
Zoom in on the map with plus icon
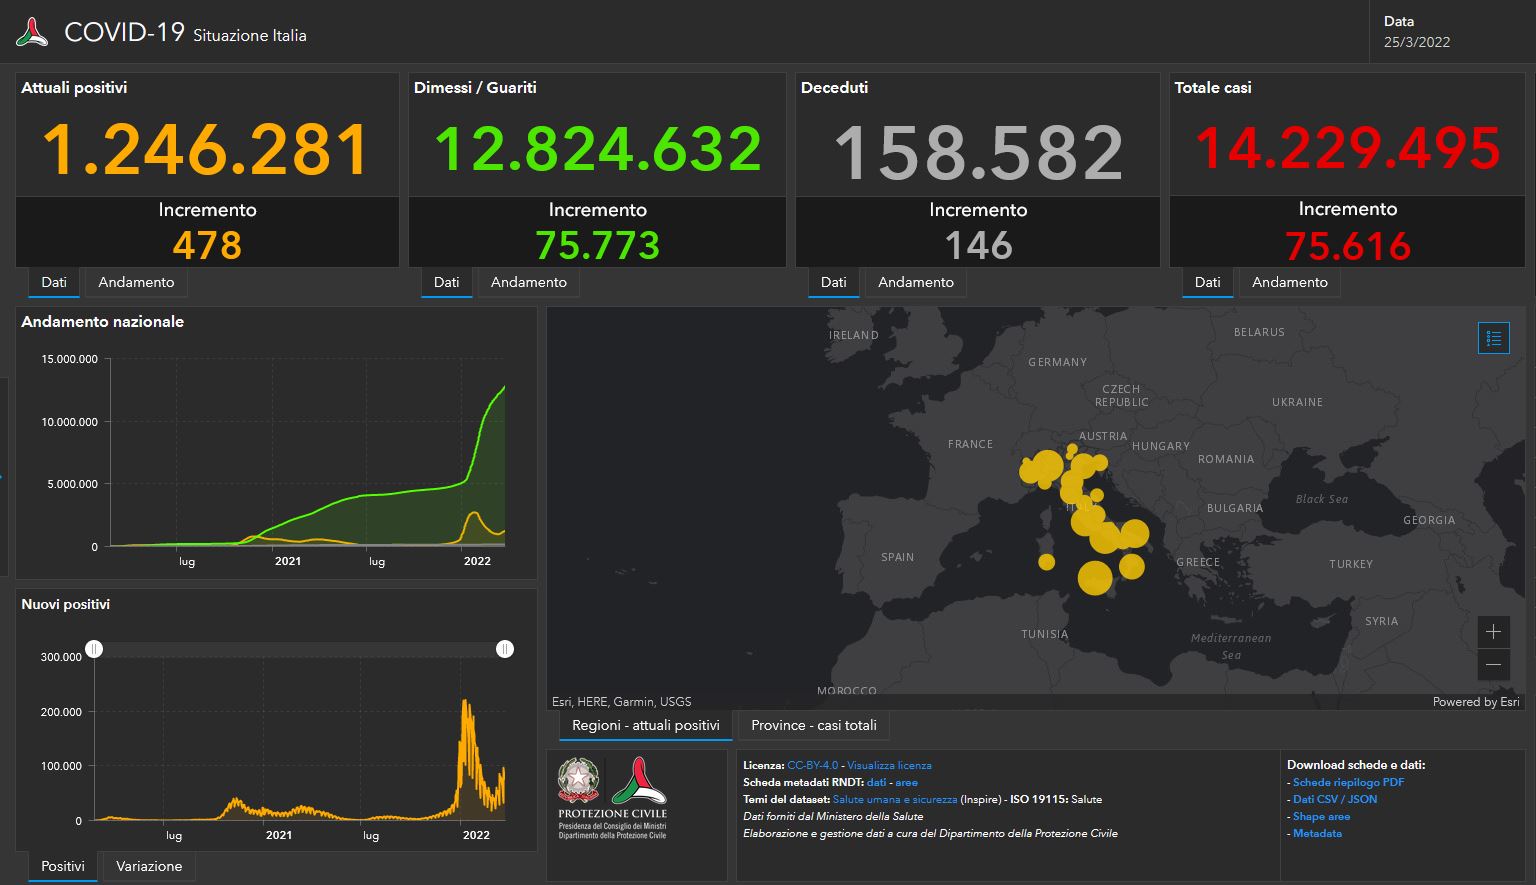(x=1493, y=632)
